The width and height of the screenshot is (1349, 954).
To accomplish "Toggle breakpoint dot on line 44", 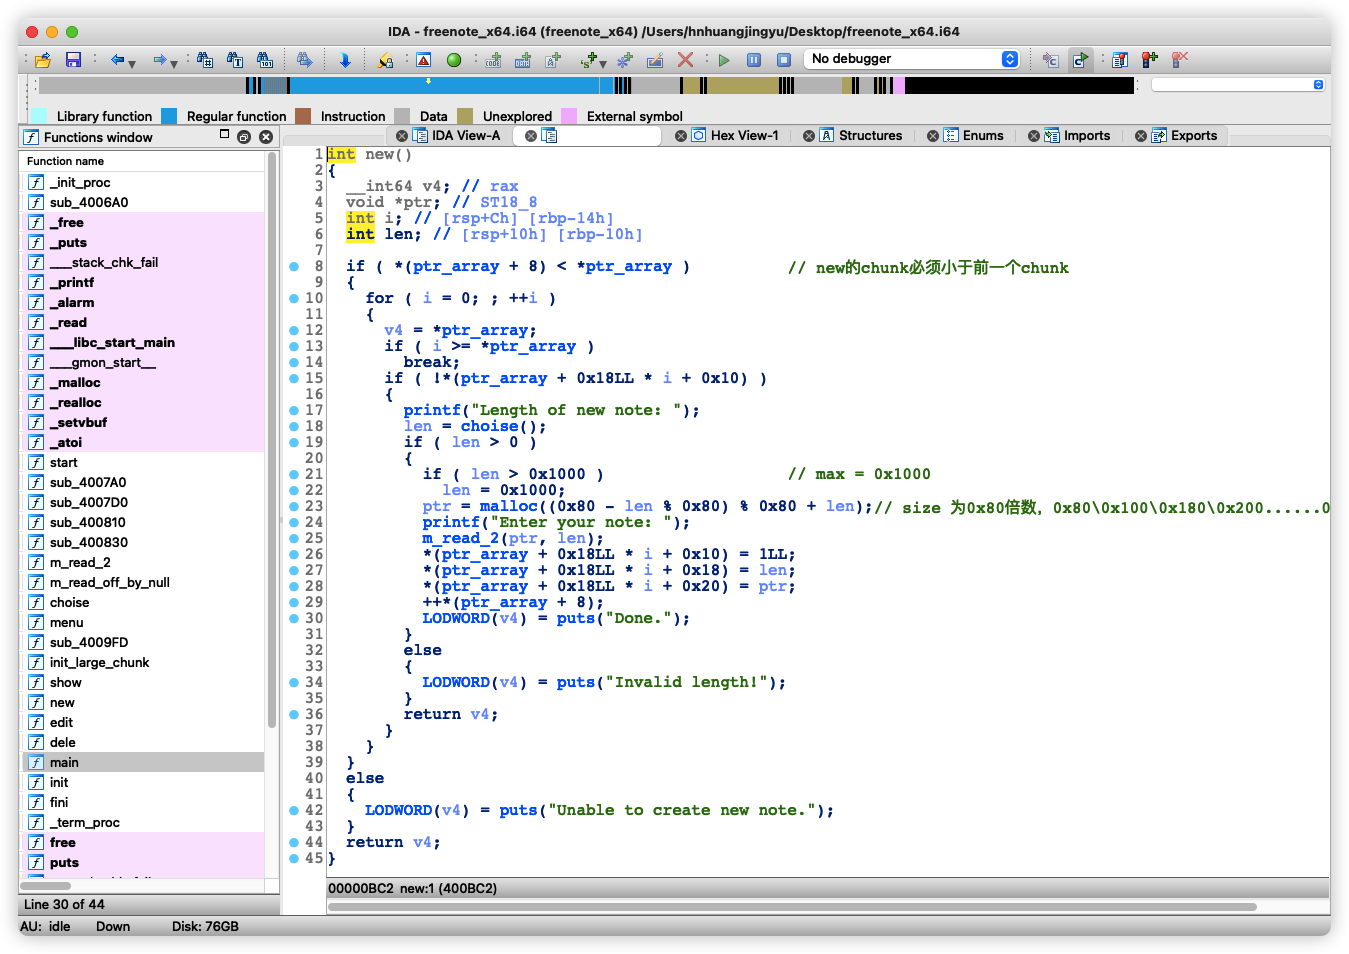I will [294, 843].
